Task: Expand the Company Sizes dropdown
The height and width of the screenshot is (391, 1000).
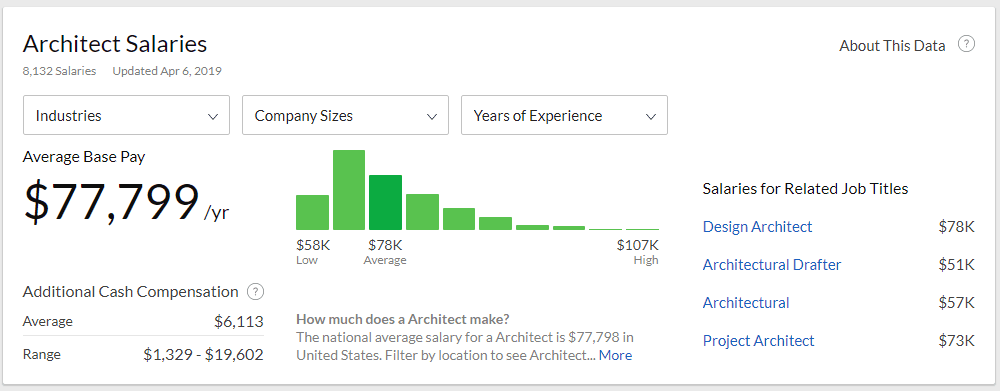Action: tap(345, 115)
